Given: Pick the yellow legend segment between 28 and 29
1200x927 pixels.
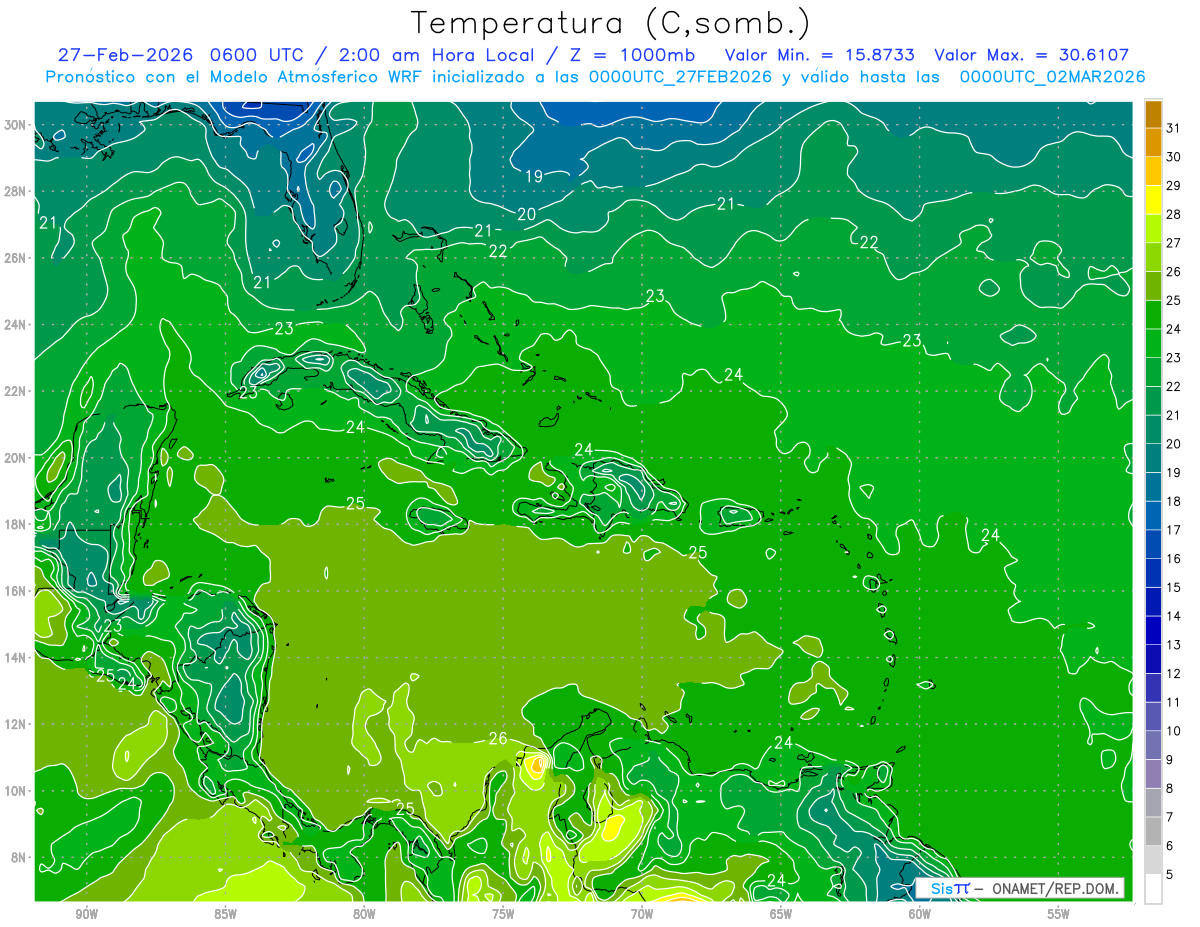Looking at the screenshot, I should point(1153,200).
